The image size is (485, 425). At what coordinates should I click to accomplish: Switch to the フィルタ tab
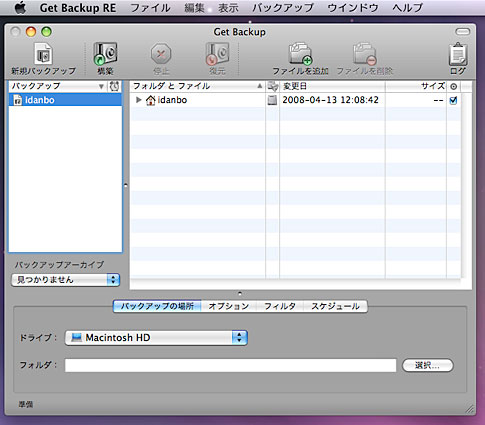280,306
